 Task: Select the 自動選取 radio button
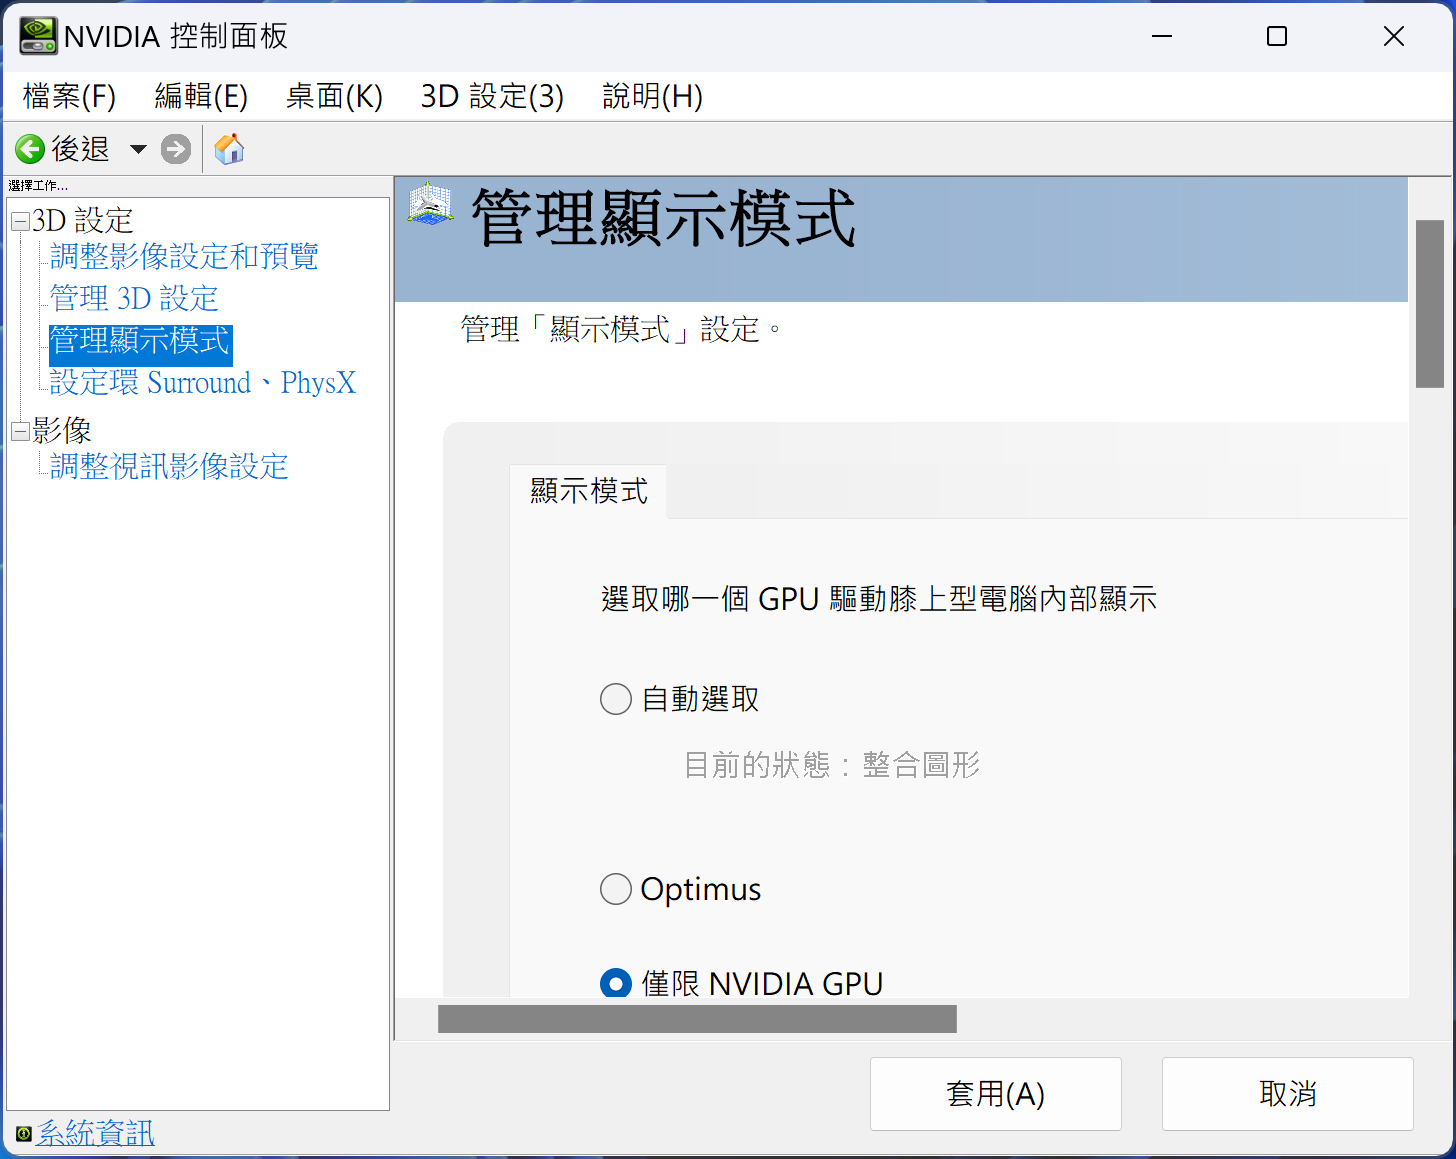[616, 699]
